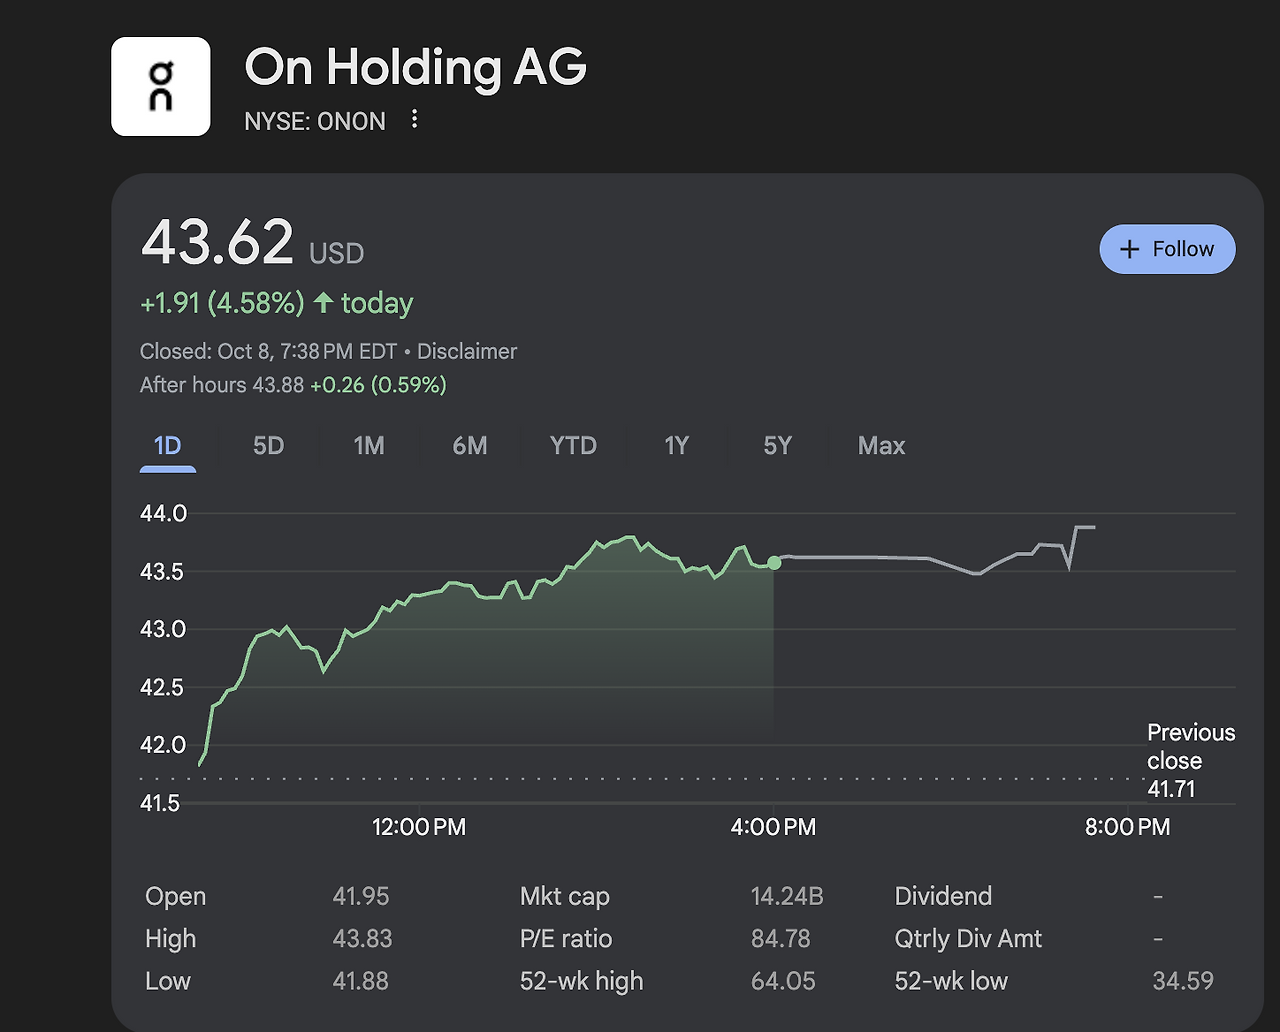
Task: Switch to the 5D chart range
Action: pyautogui.click(x=268, y=446)
